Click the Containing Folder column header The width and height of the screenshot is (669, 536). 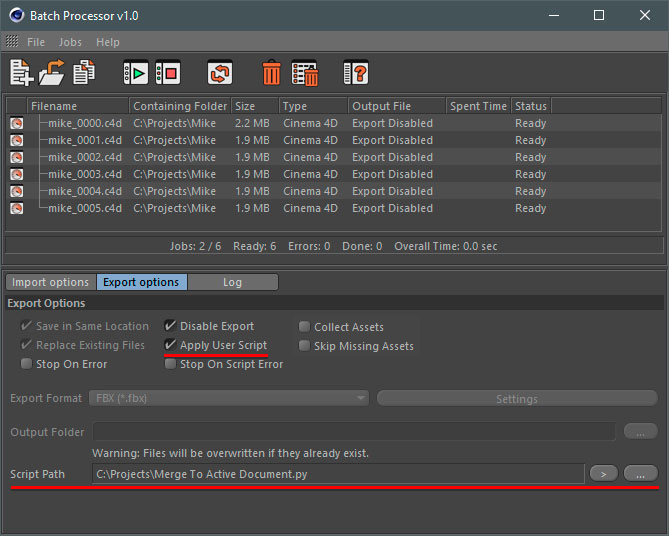point(180,106)
